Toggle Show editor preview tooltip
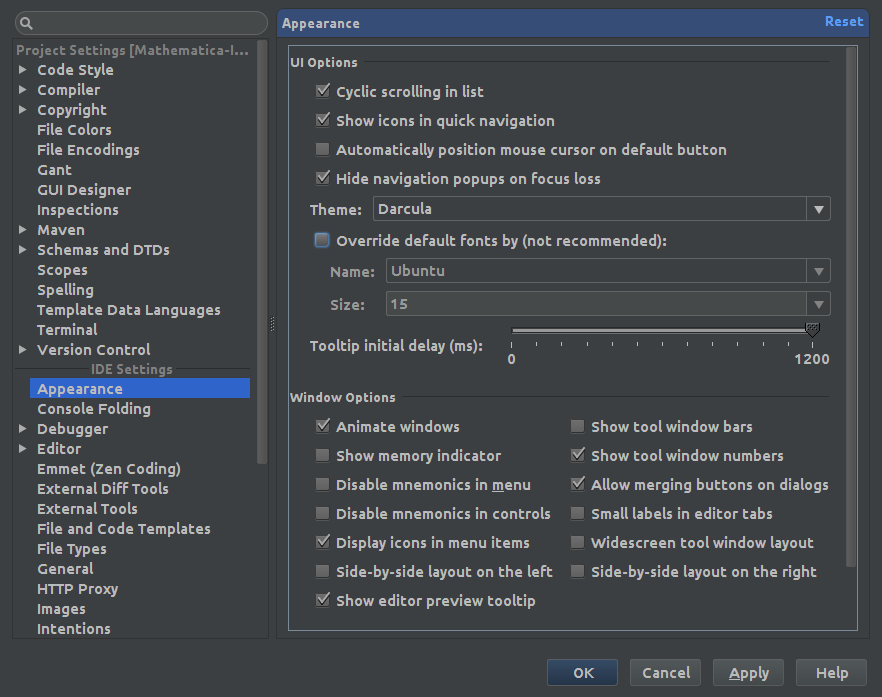Screen dimensions: 882x697 coord(323,600)
